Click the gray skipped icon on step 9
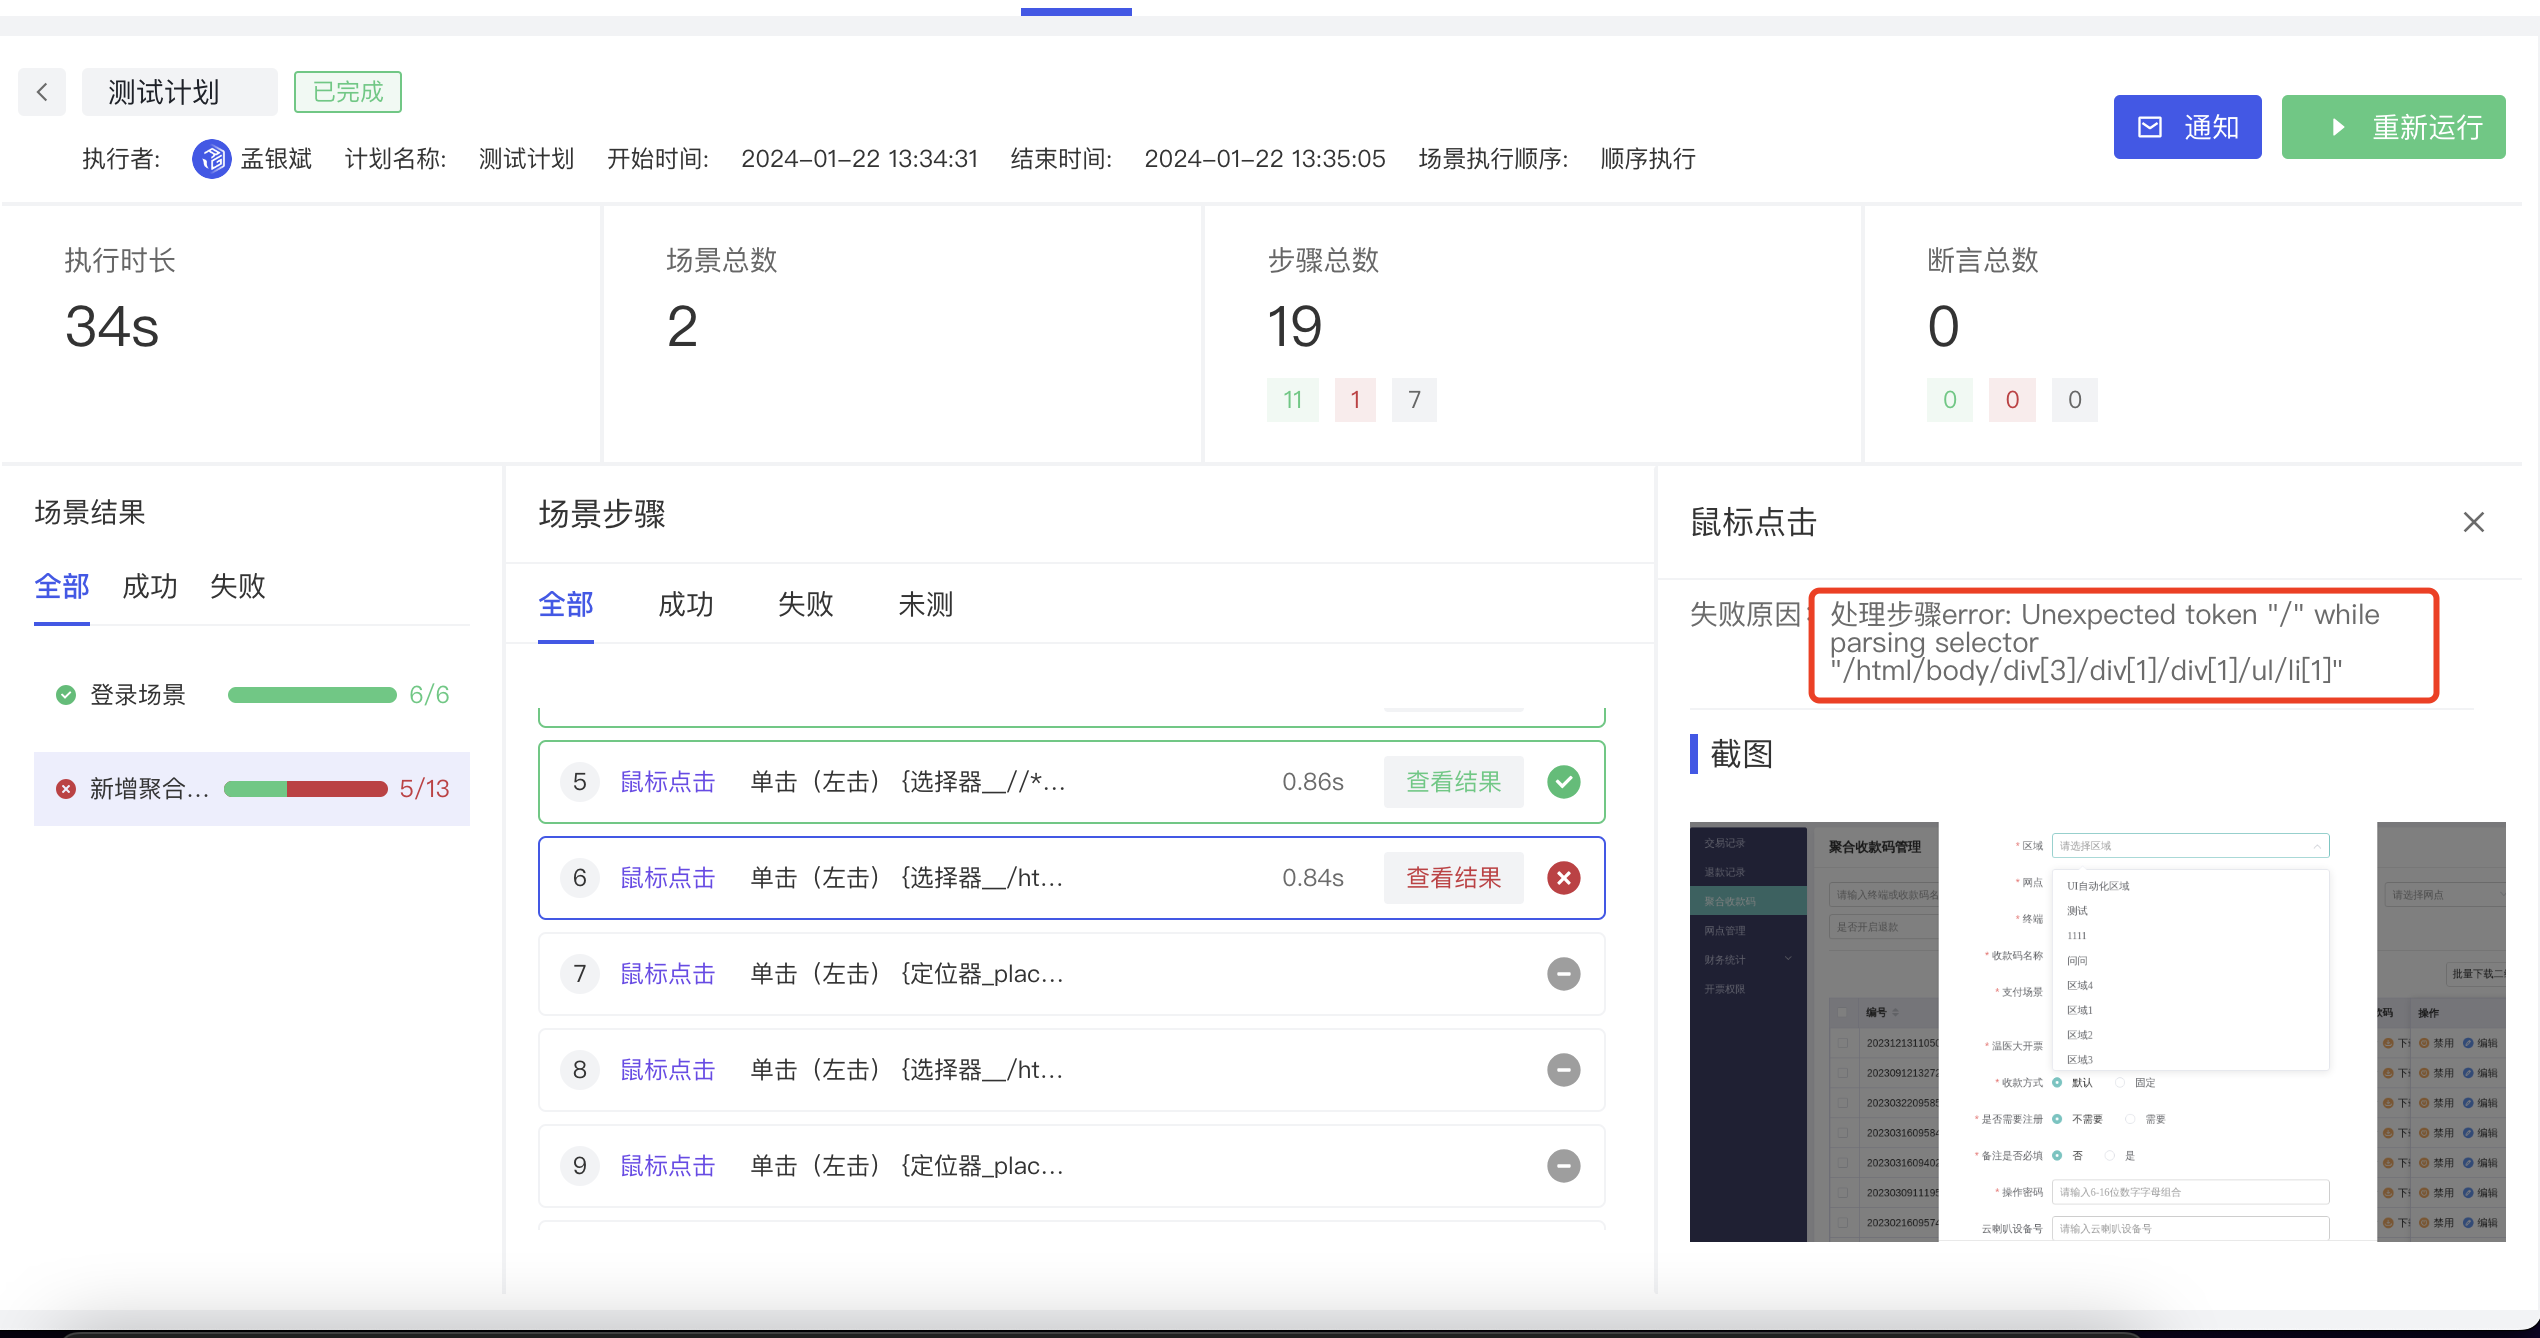The width and height of the screenshot is (2540, 1338). click(1563, 1166)
